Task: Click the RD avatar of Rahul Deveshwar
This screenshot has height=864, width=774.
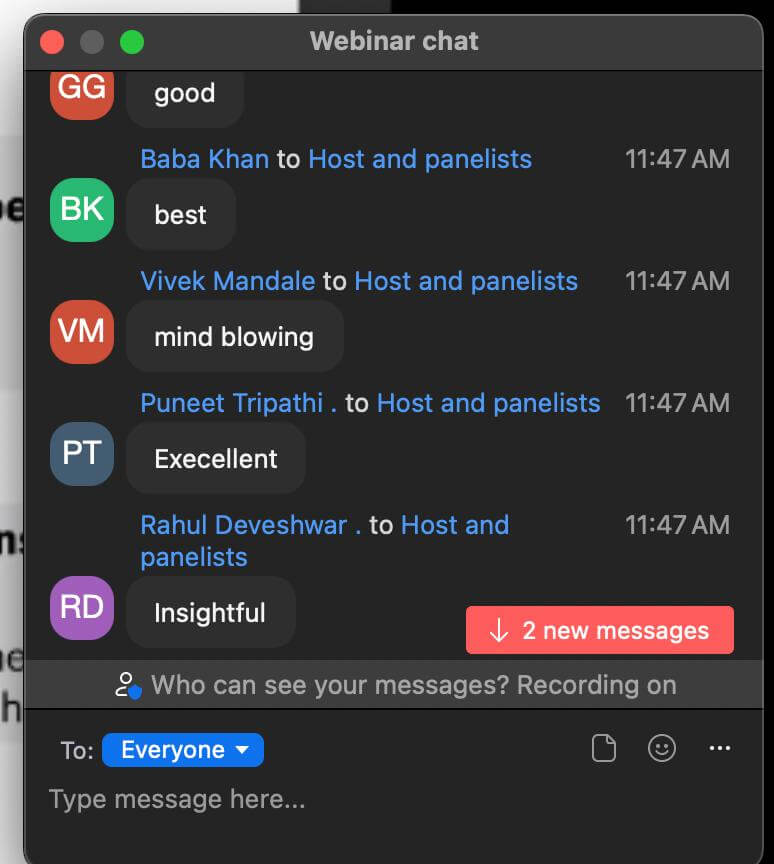Action: point(82,608)
